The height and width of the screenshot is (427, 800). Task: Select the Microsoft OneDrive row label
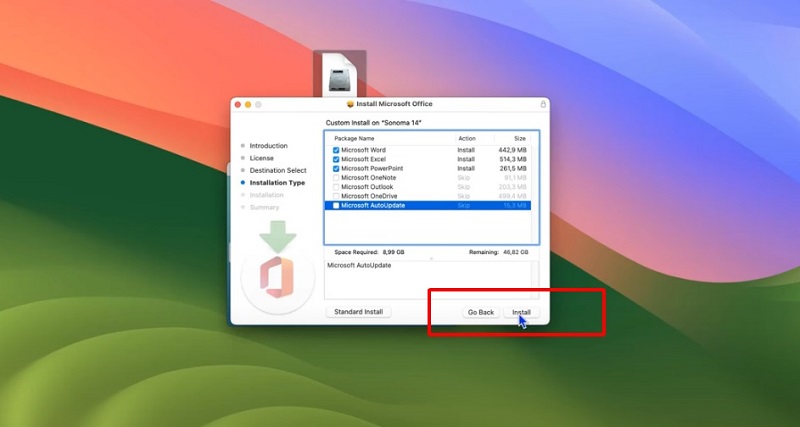point(369,196)
